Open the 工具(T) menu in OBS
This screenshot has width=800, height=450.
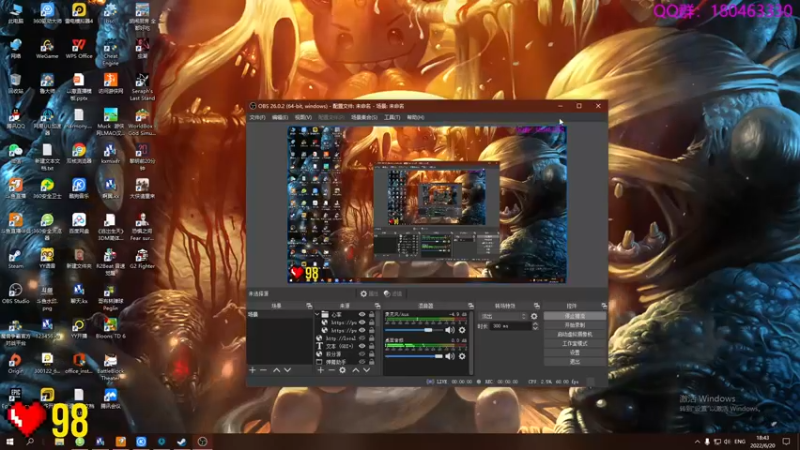pyautogui.click(x=392, y=117)
